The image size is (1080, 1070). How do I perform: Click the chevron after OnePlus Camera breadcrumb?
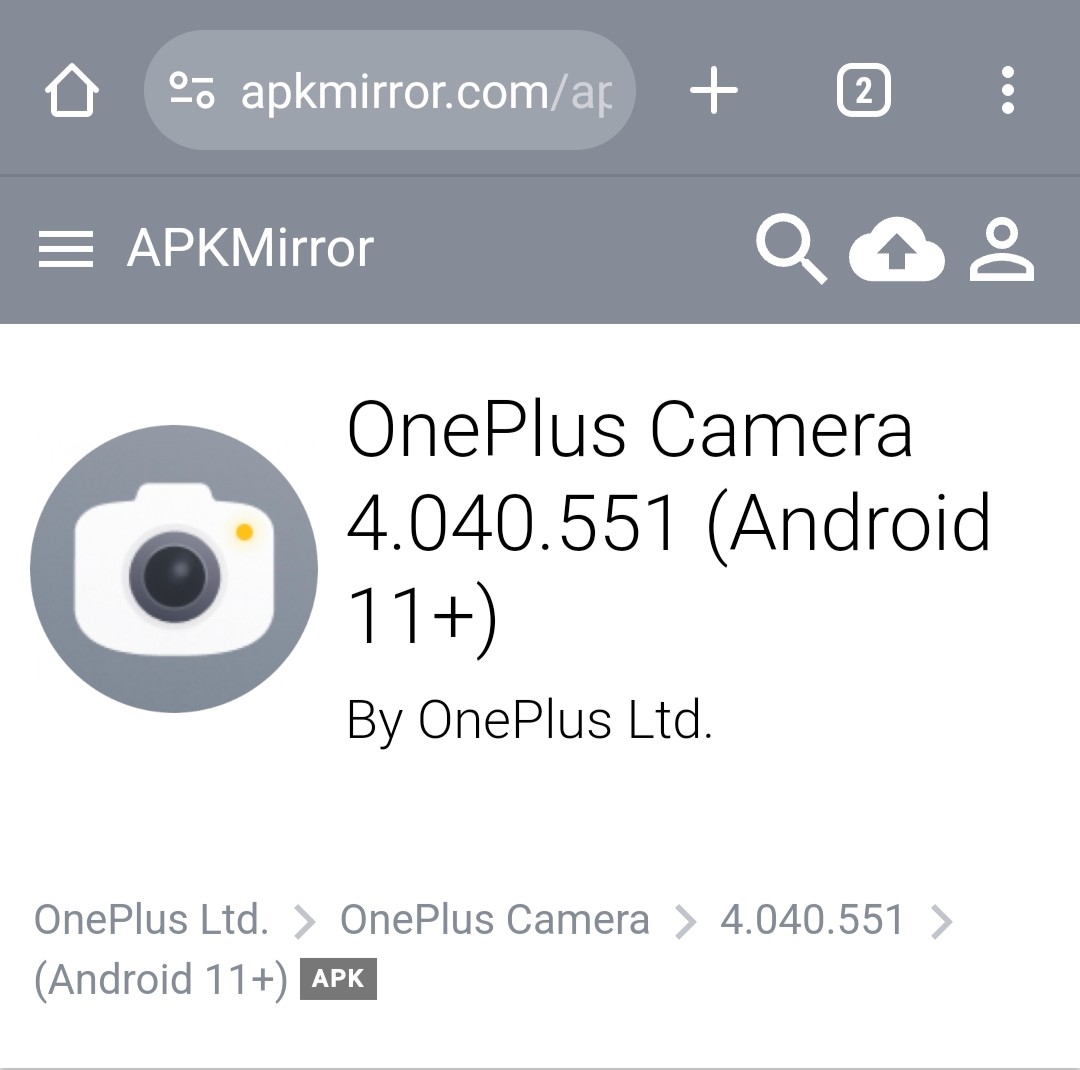685,922
